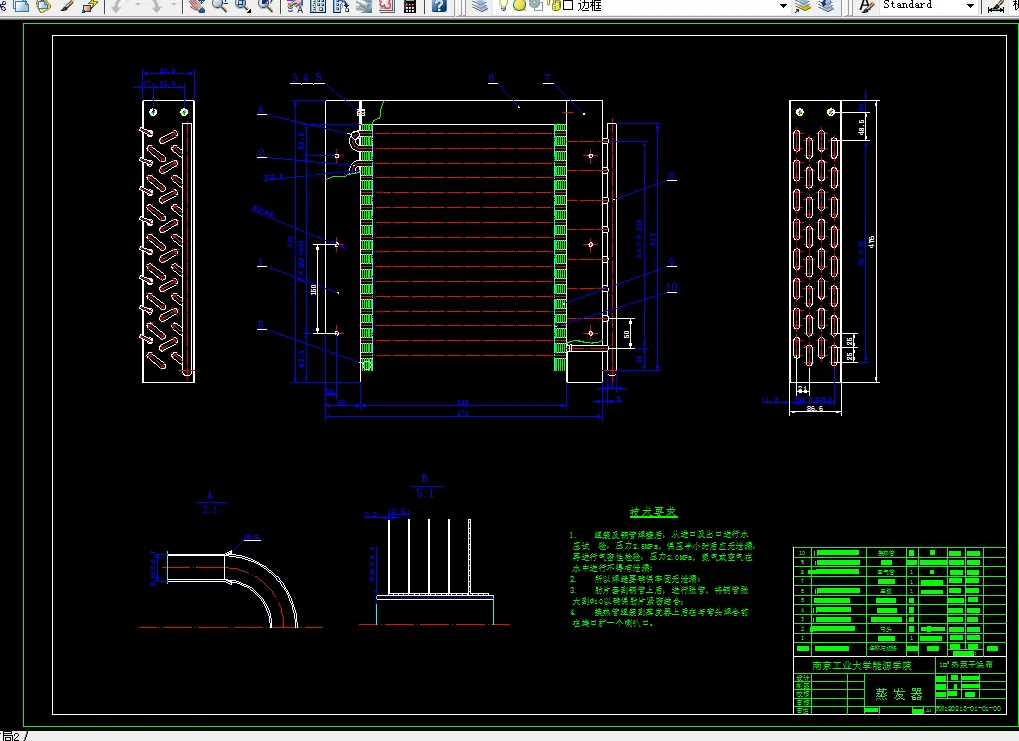Select detail view label B 5:1

point(424,486)
